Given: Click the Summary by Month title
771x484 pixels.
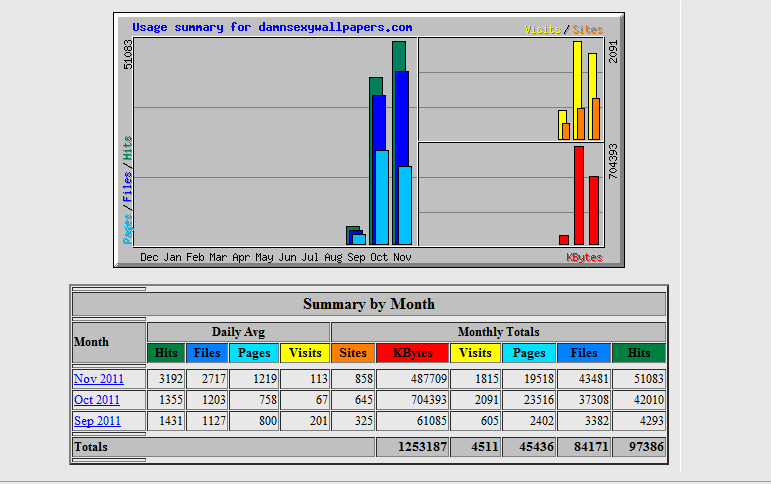Looking at the screenshot, I should [369, 304].
